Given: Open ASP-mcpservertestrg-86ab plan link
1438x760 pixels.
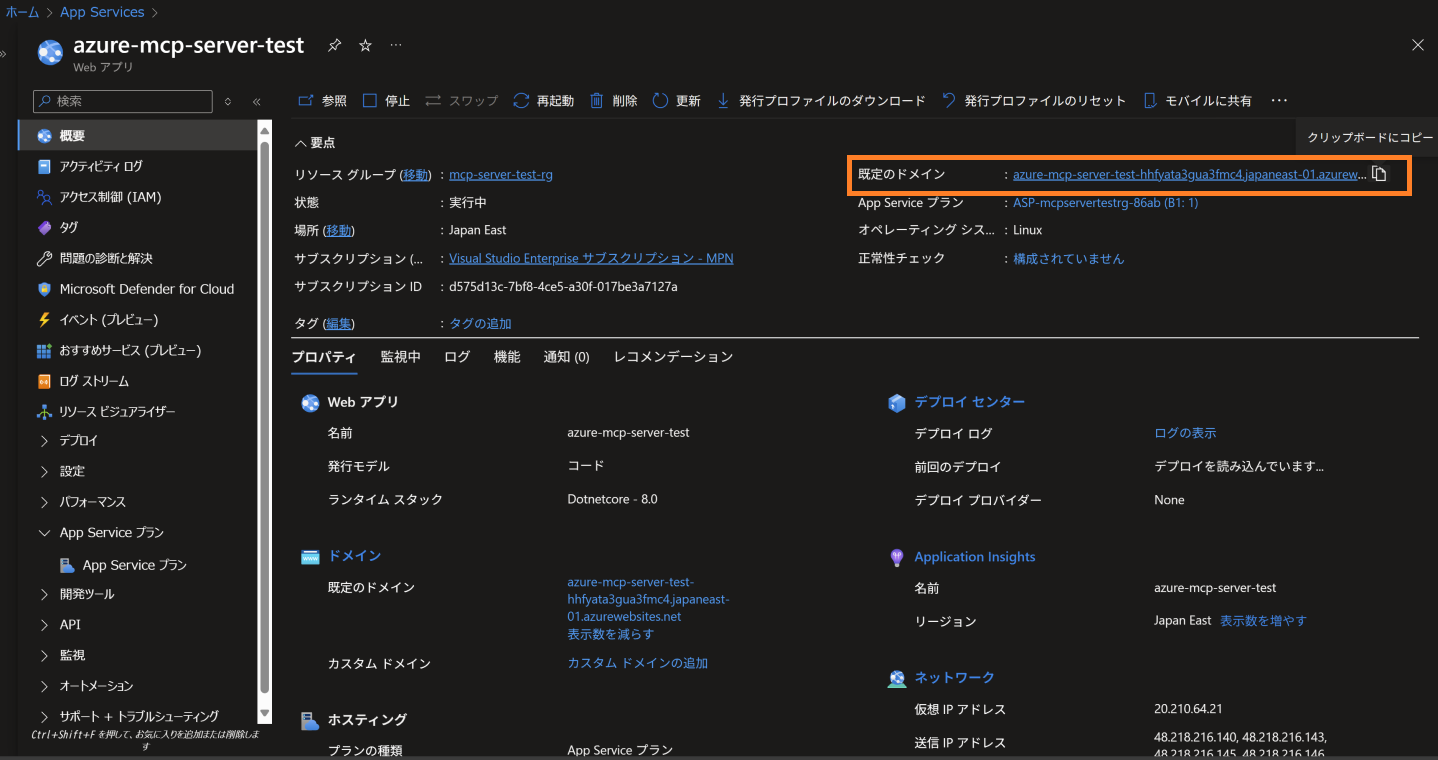Looking at the screenshot, I should click(1105, 203).
